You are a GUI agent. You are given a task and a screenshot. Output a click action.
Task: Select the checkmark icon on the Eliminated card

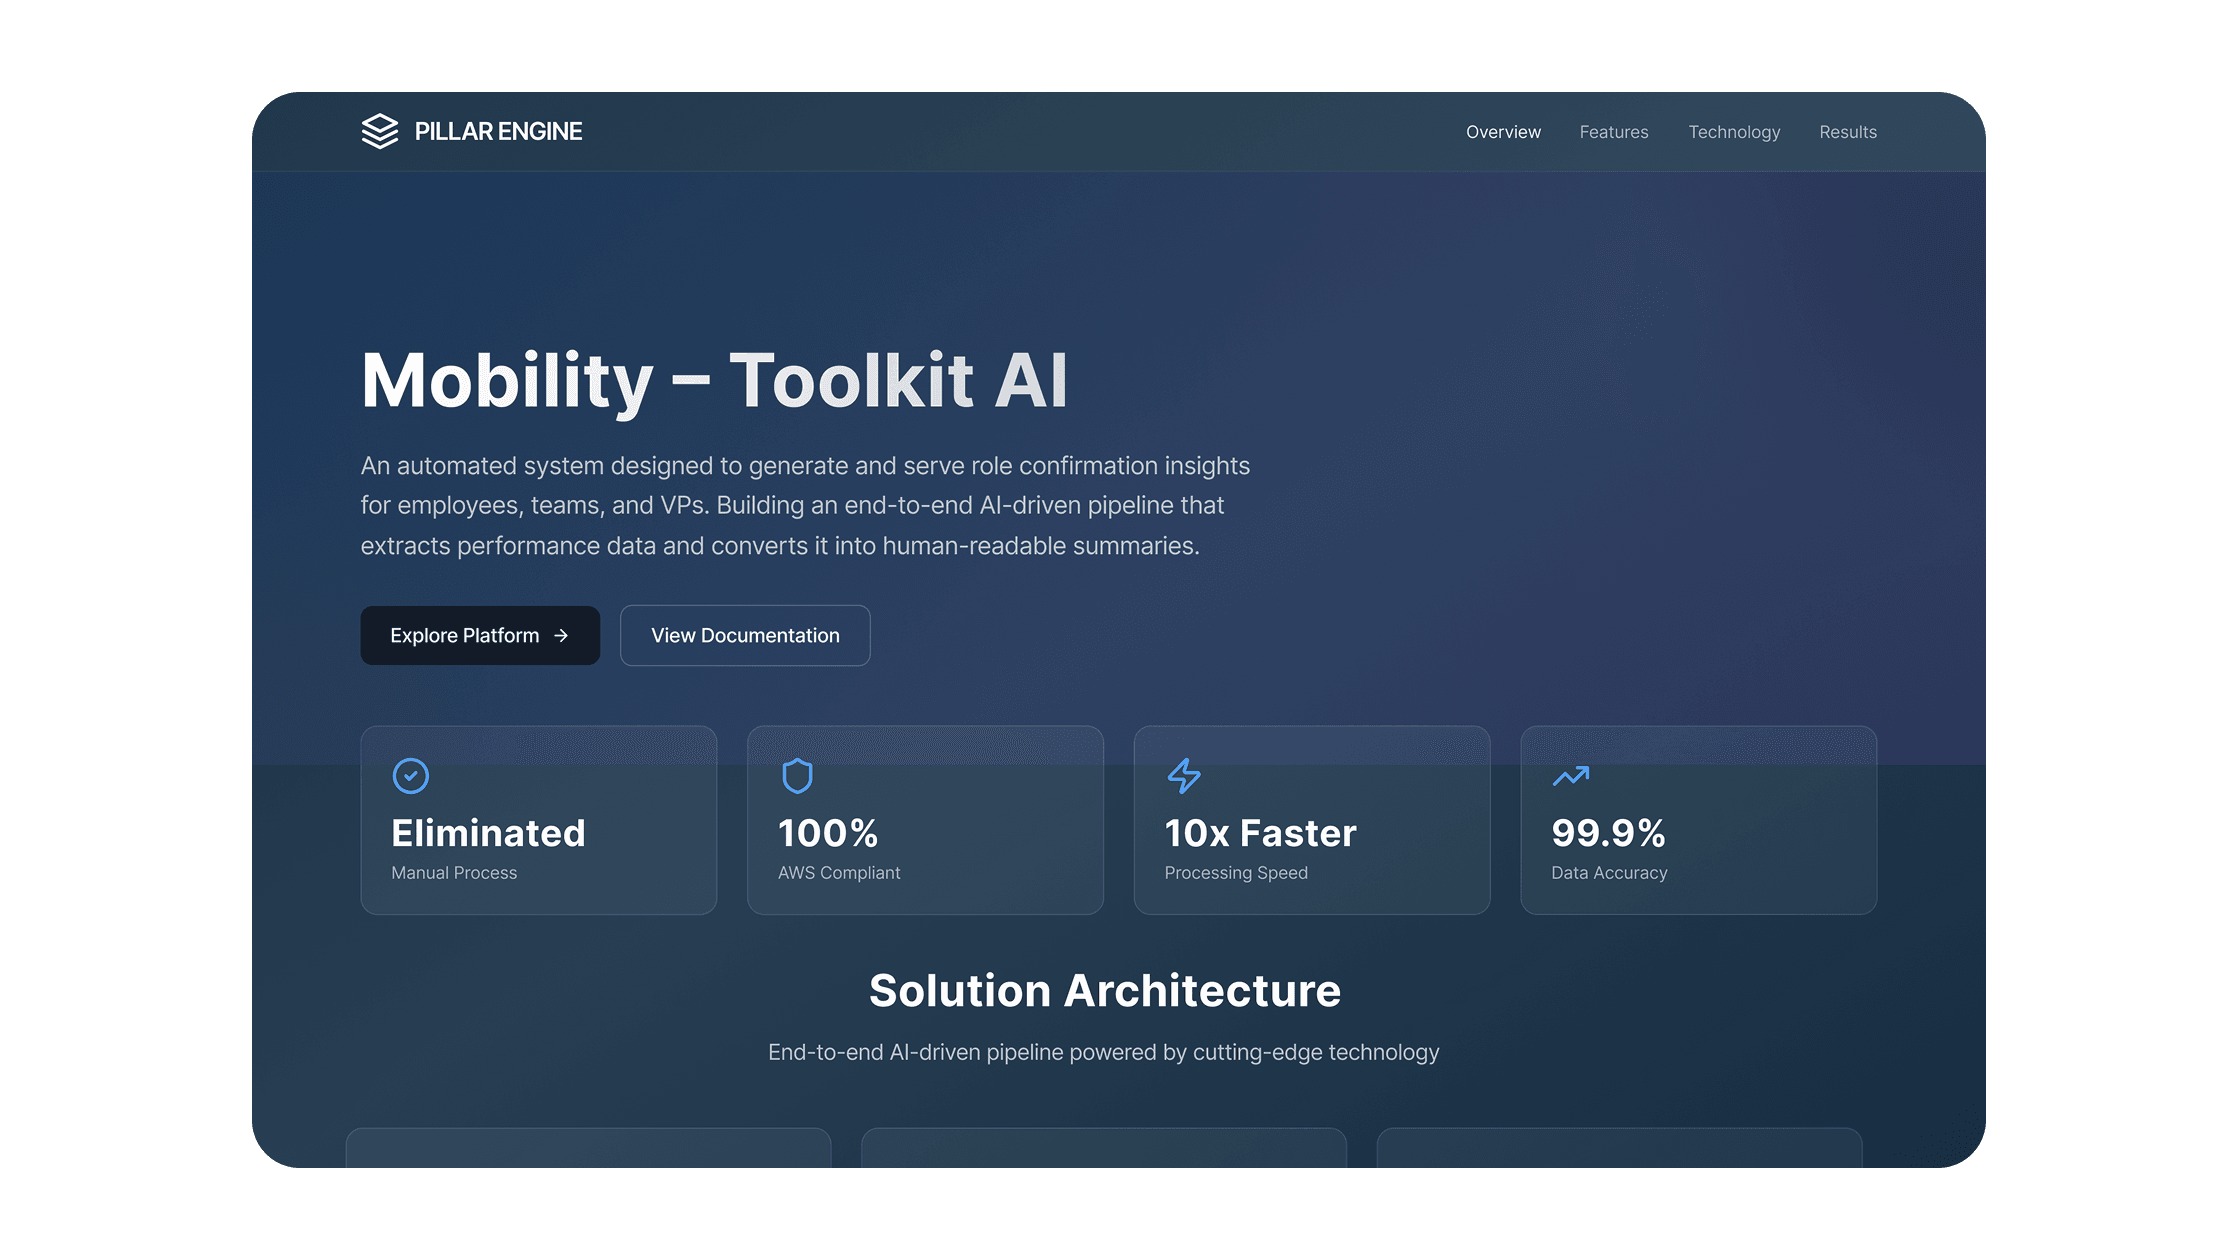click(411, 776)
